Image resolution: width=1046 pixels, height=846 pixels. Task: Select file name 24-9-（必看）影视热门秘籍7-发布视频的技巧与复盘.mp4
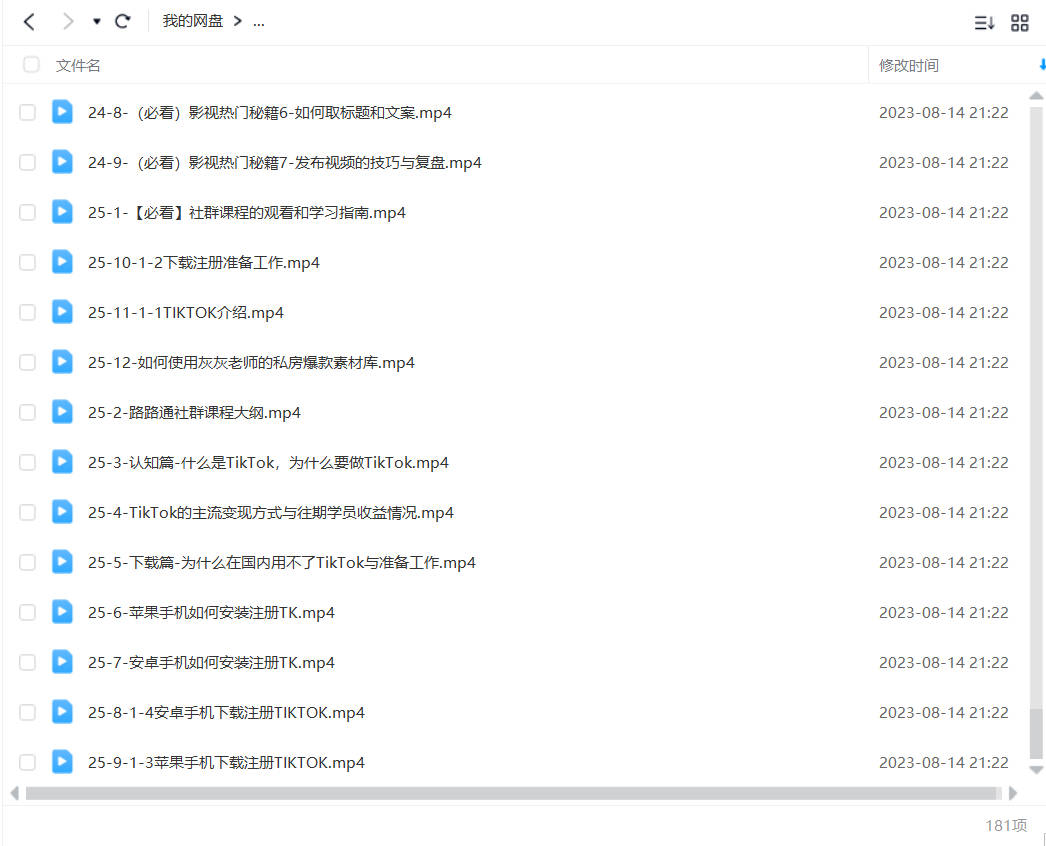coord(285,163)
